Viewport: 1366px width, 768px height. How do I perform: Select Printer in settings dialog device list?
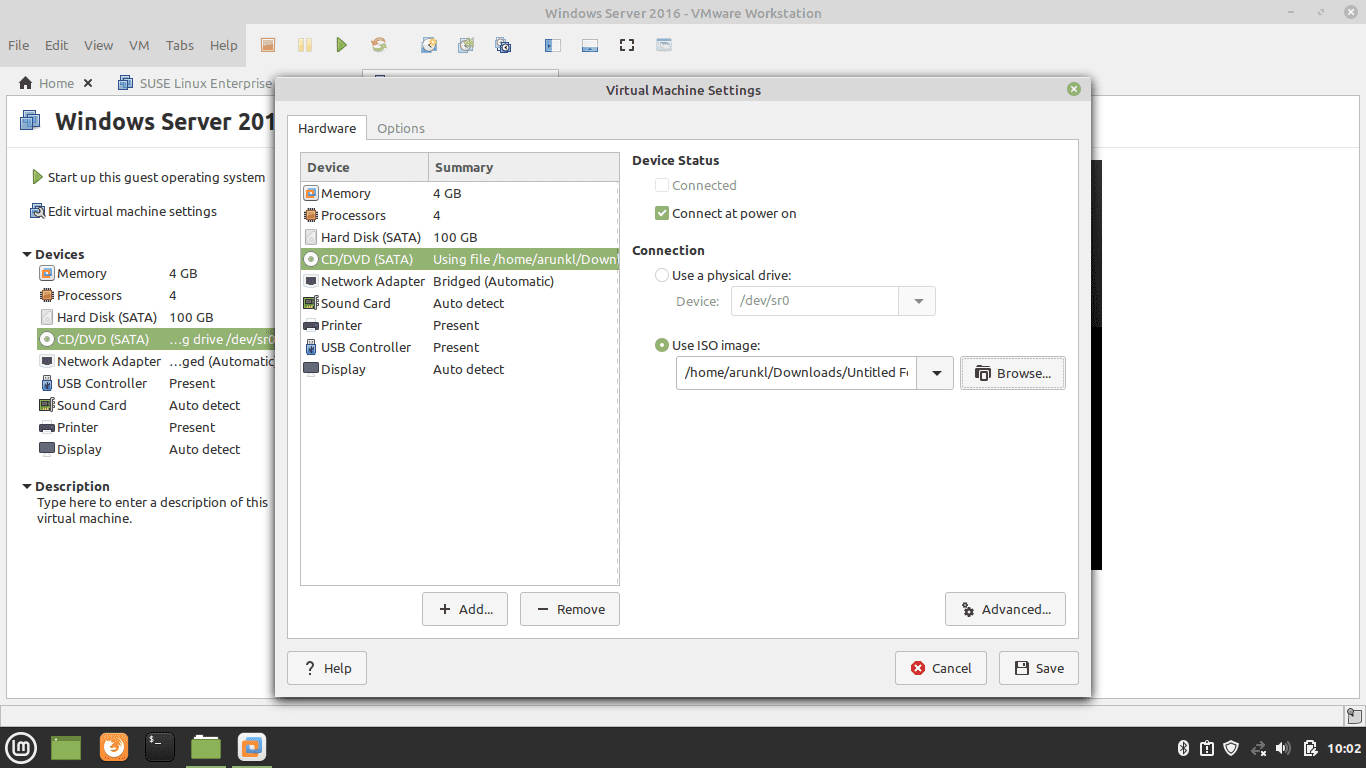click(460, 325)
